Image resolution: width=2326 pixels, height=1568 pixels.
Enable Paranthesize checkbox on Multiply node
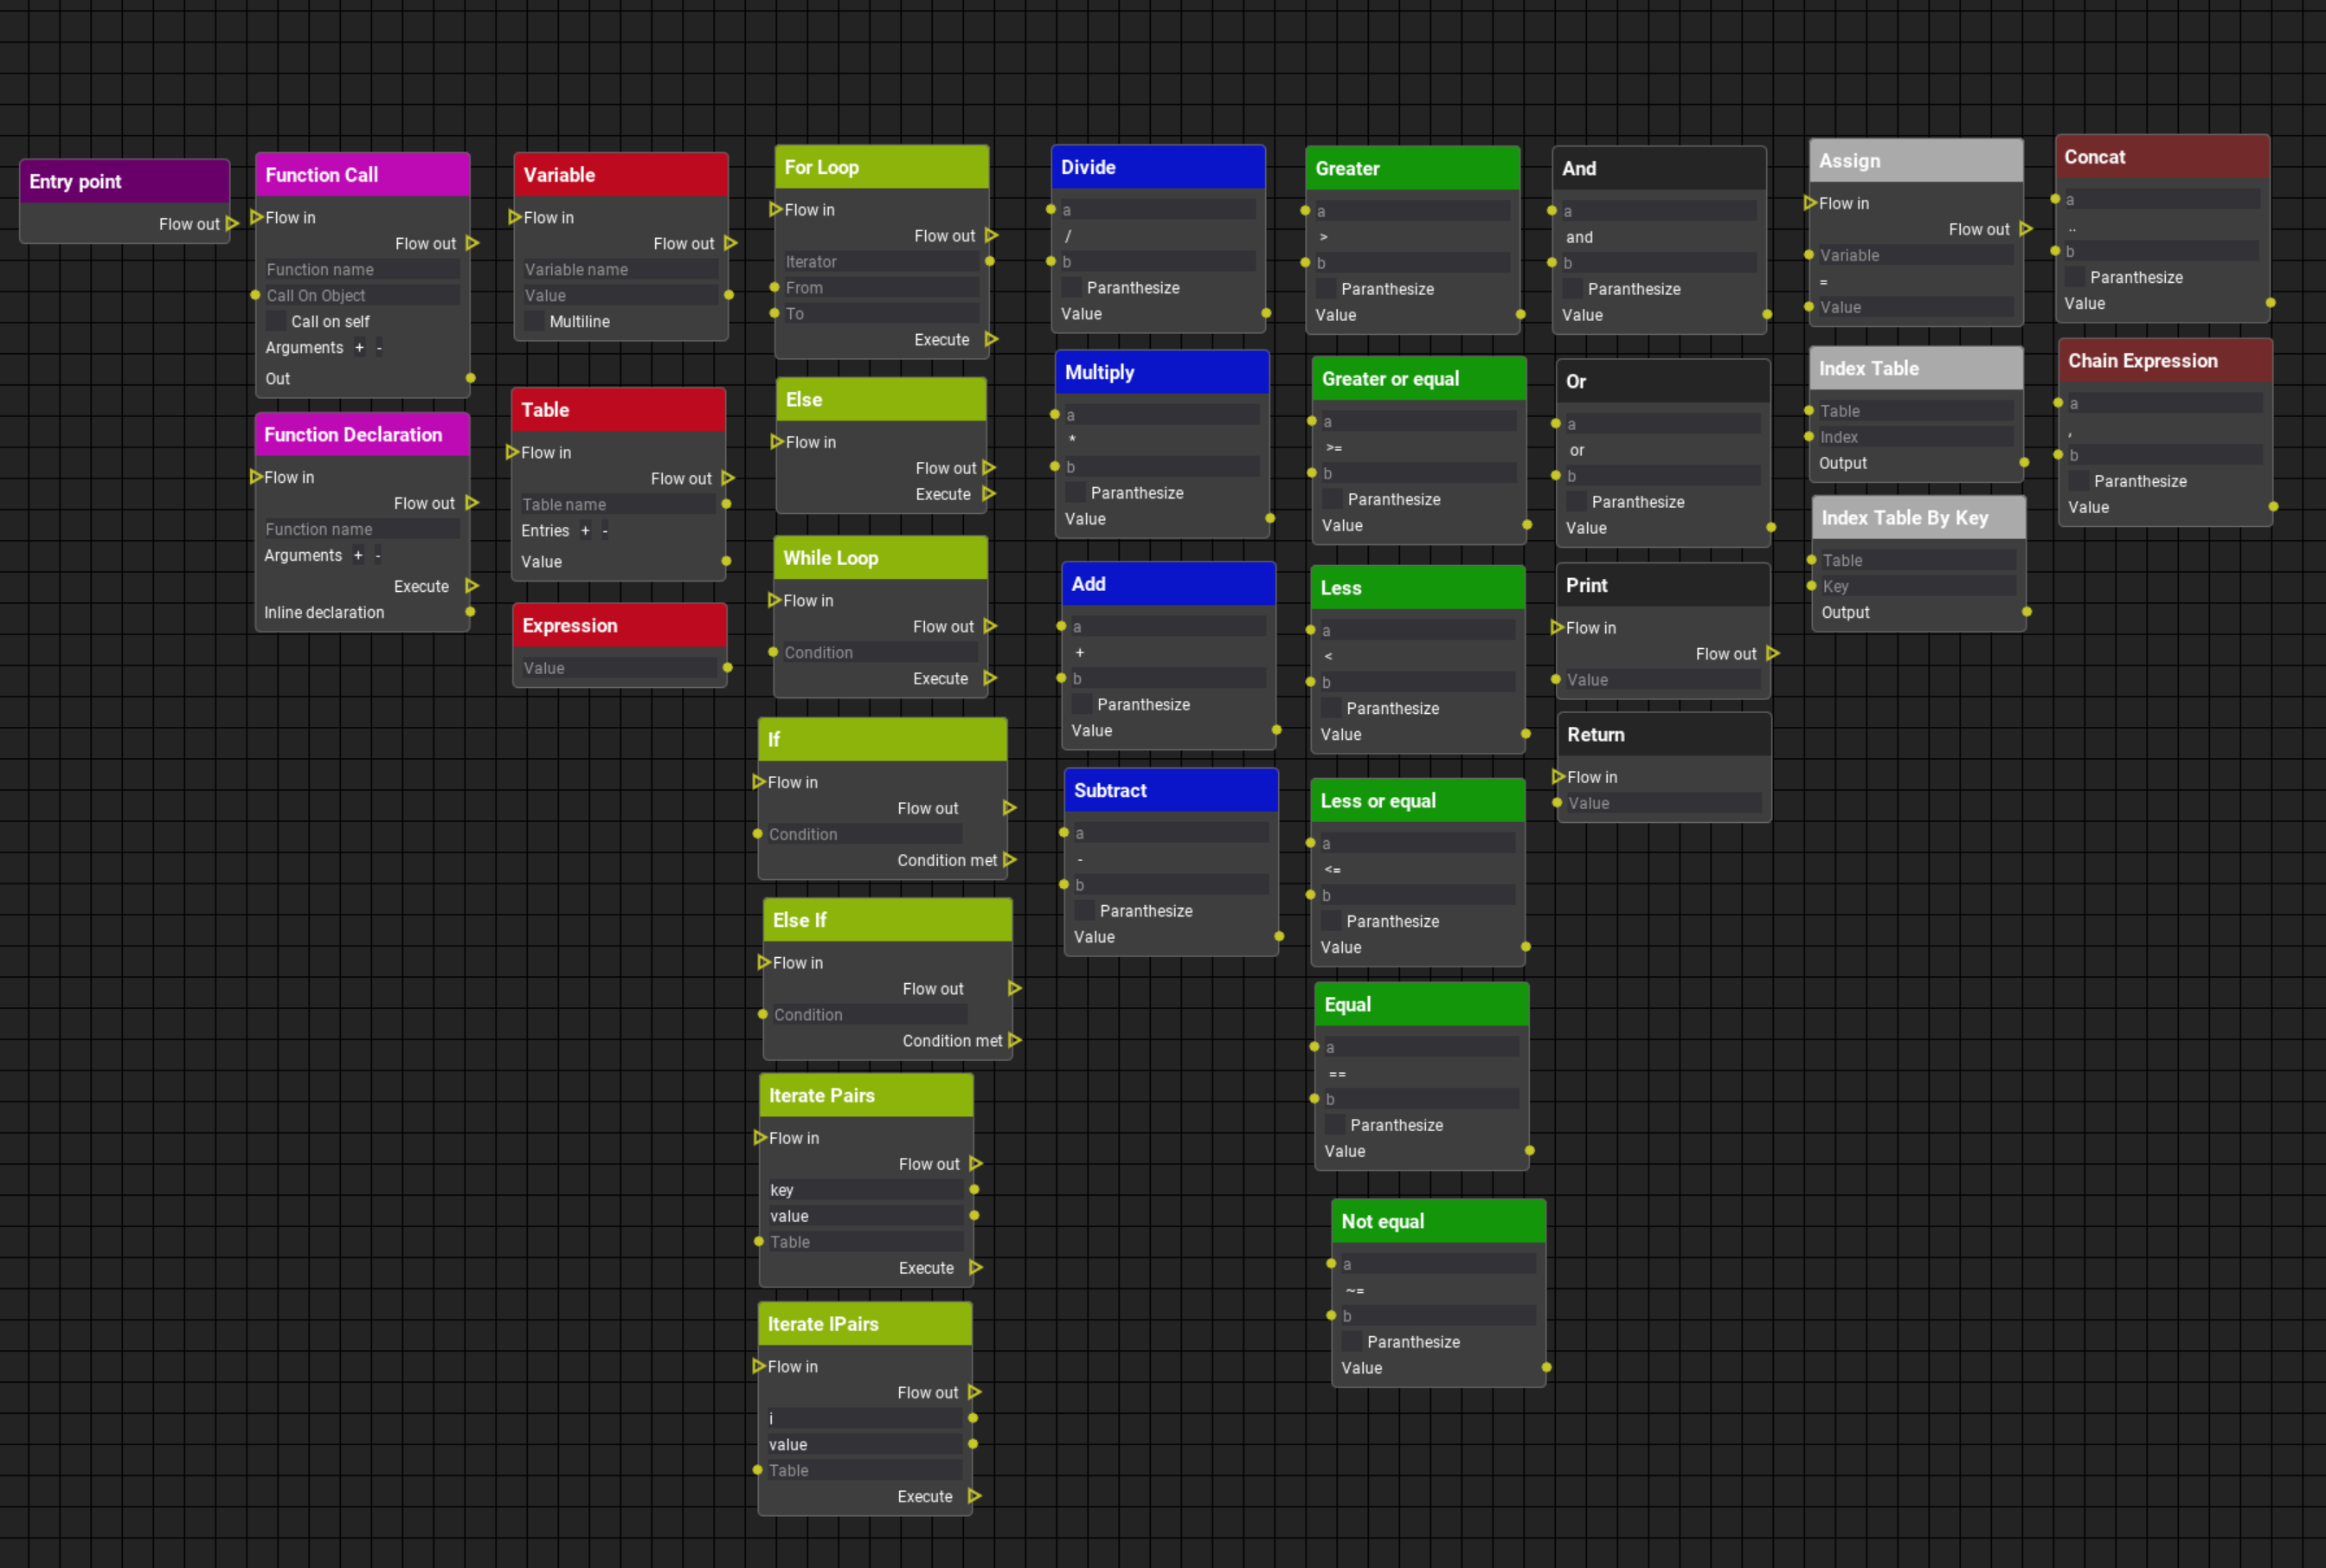[x=1075, y=492]
